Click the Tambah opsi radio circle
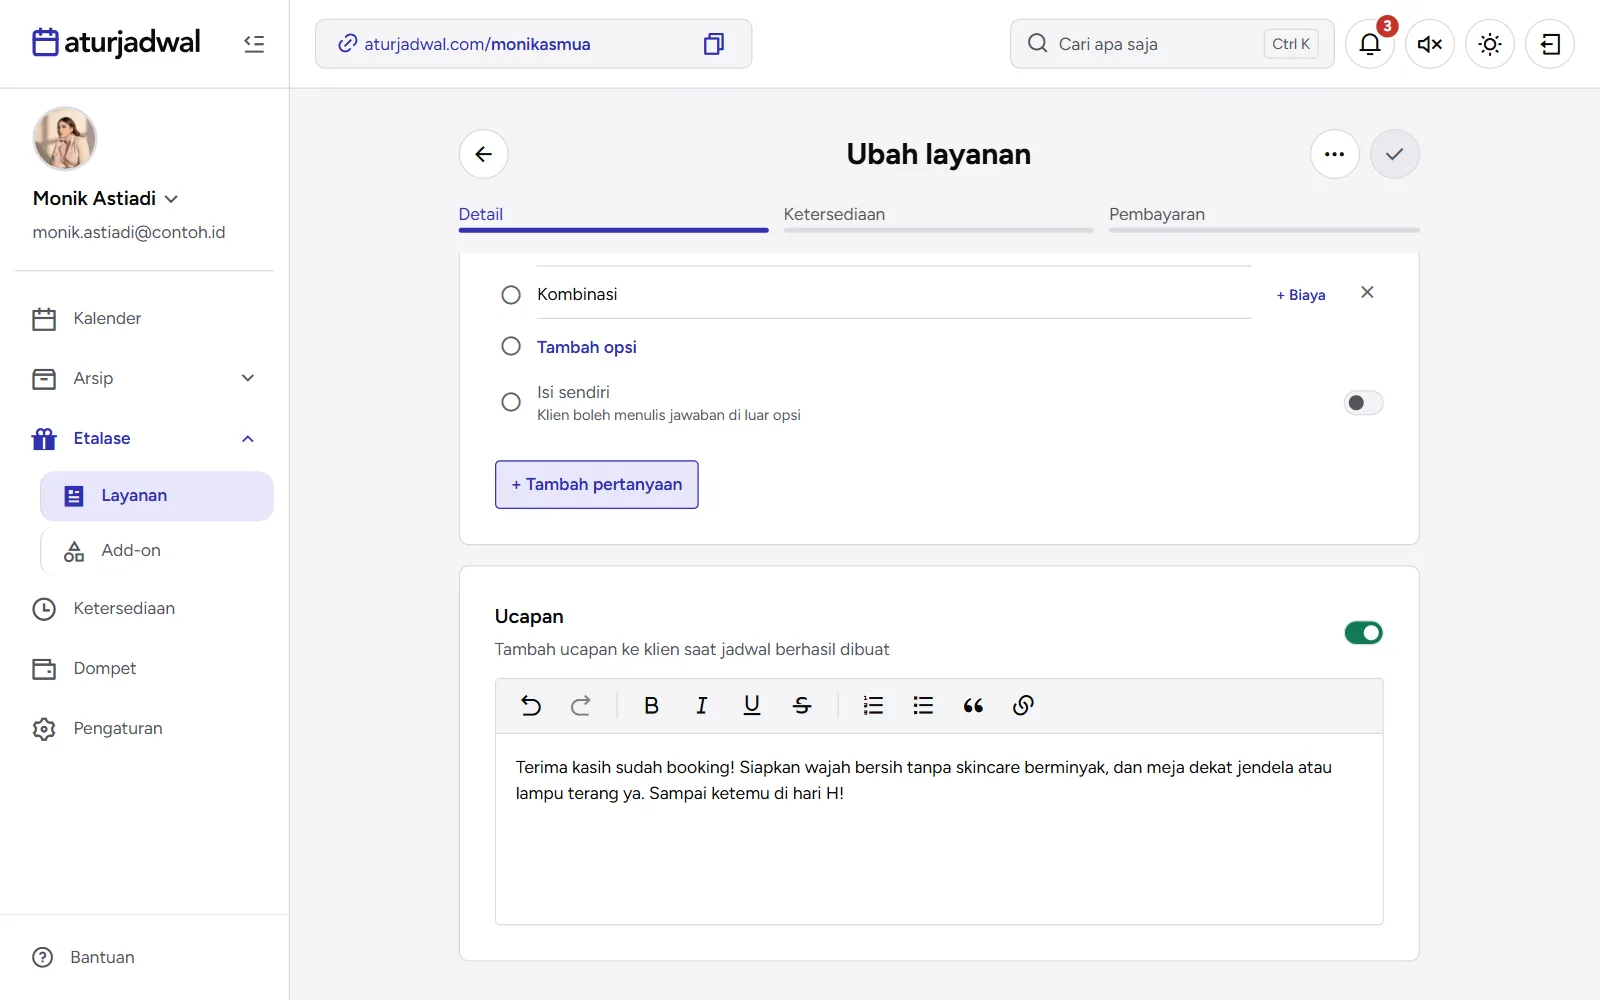The width and height of the screenshot is (1600, 1000). click(511, 346)
